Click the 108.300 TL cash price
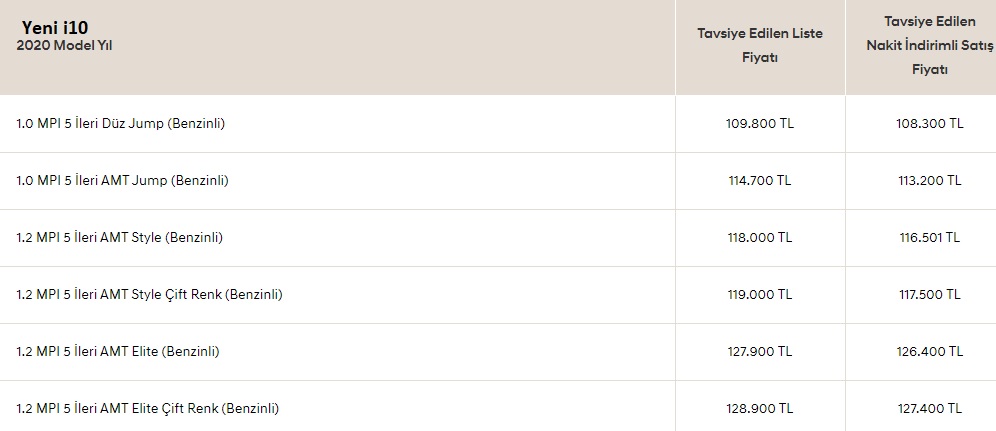Image resolution: width=996 pixels, height=431 pixels. [929, 124]
